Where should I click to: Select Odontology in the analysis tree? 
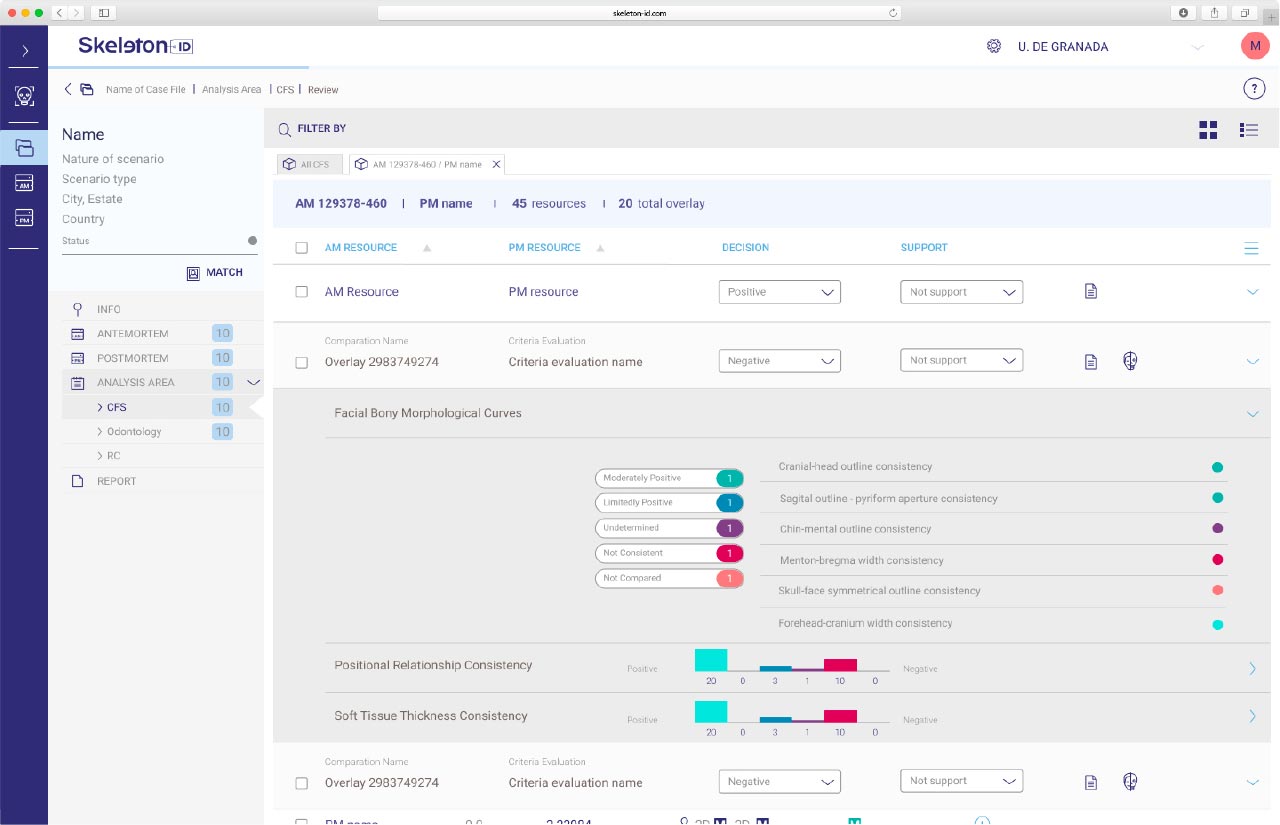pos(134,432)
